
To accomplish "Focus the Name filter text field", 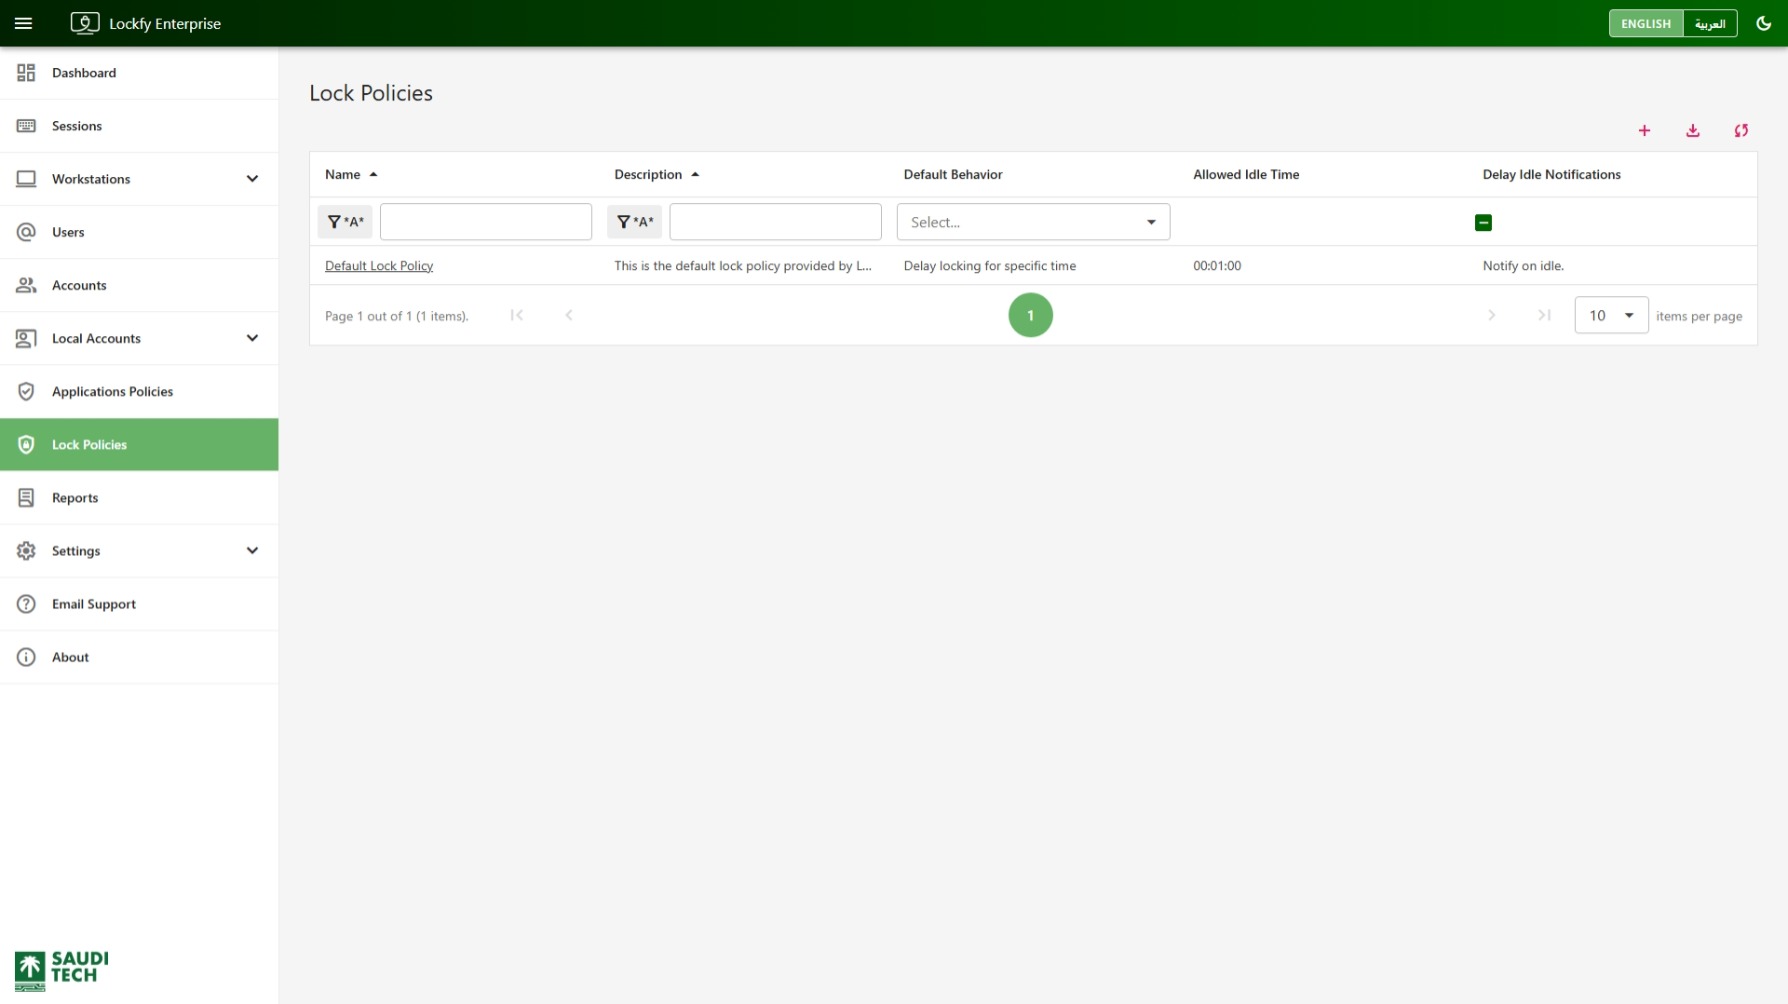I will pos(486,222).
